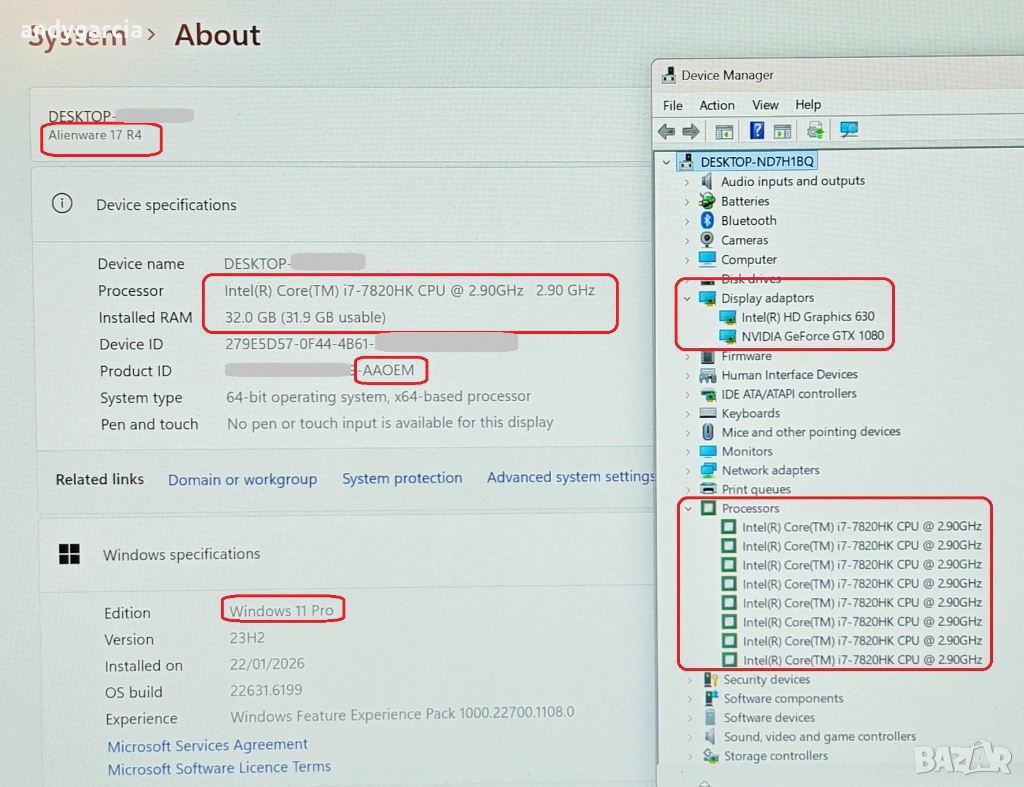Open the Domain or workgroup link
Screen dimensions: 1024x787
click(x=242, y=480)
